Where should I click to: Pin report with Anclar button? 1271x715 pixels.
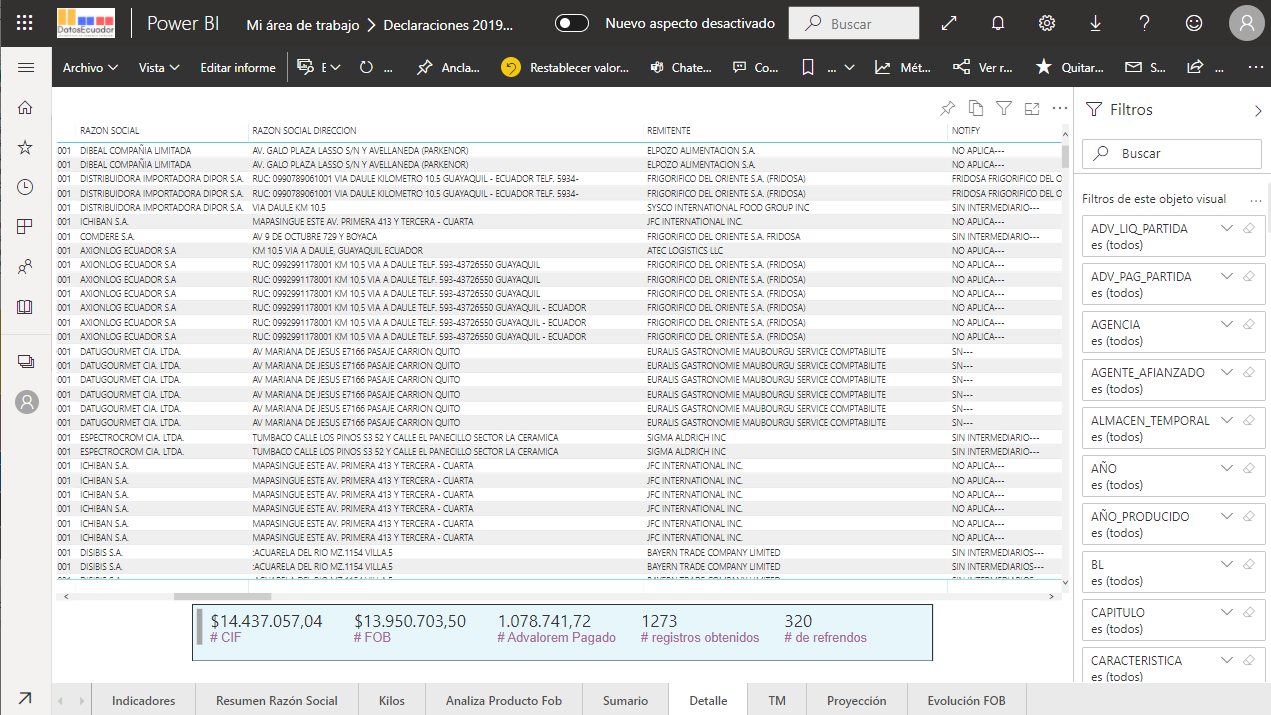click(448, 67)
